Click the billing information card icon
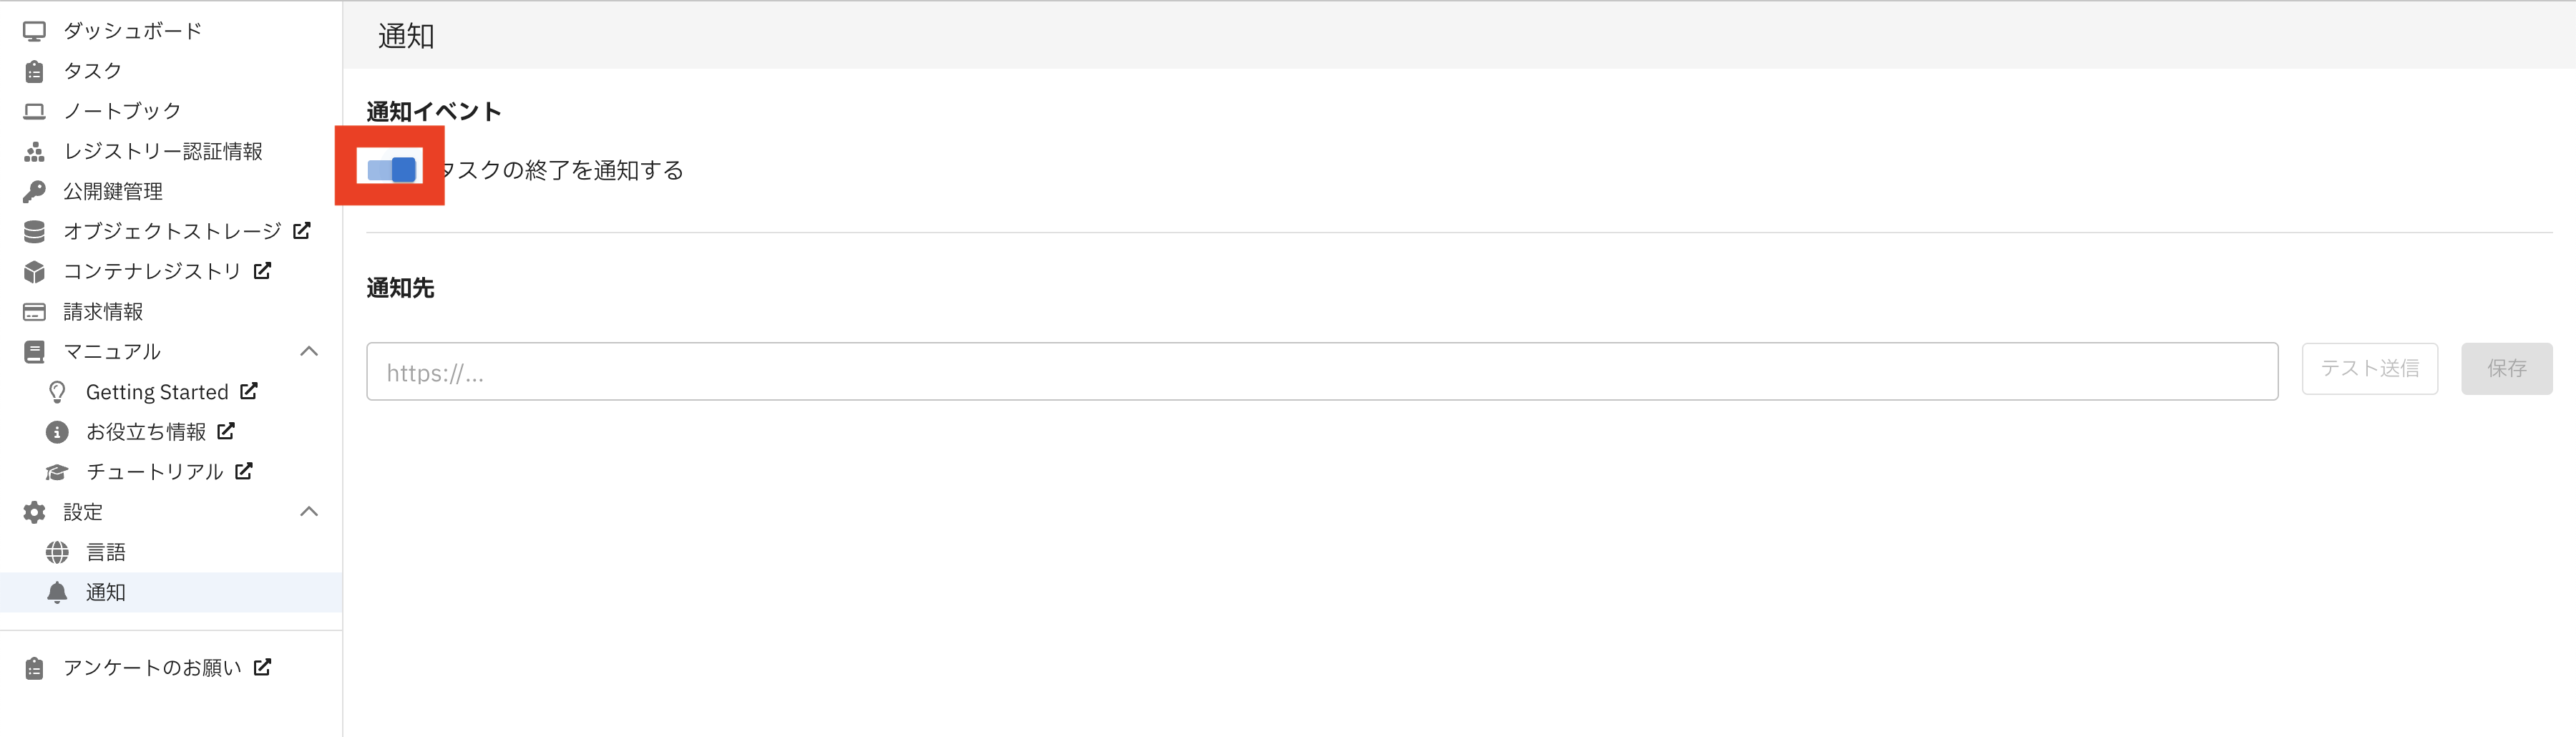The width and height of the screenshot is (2576, 737). (x=34, y=312)
